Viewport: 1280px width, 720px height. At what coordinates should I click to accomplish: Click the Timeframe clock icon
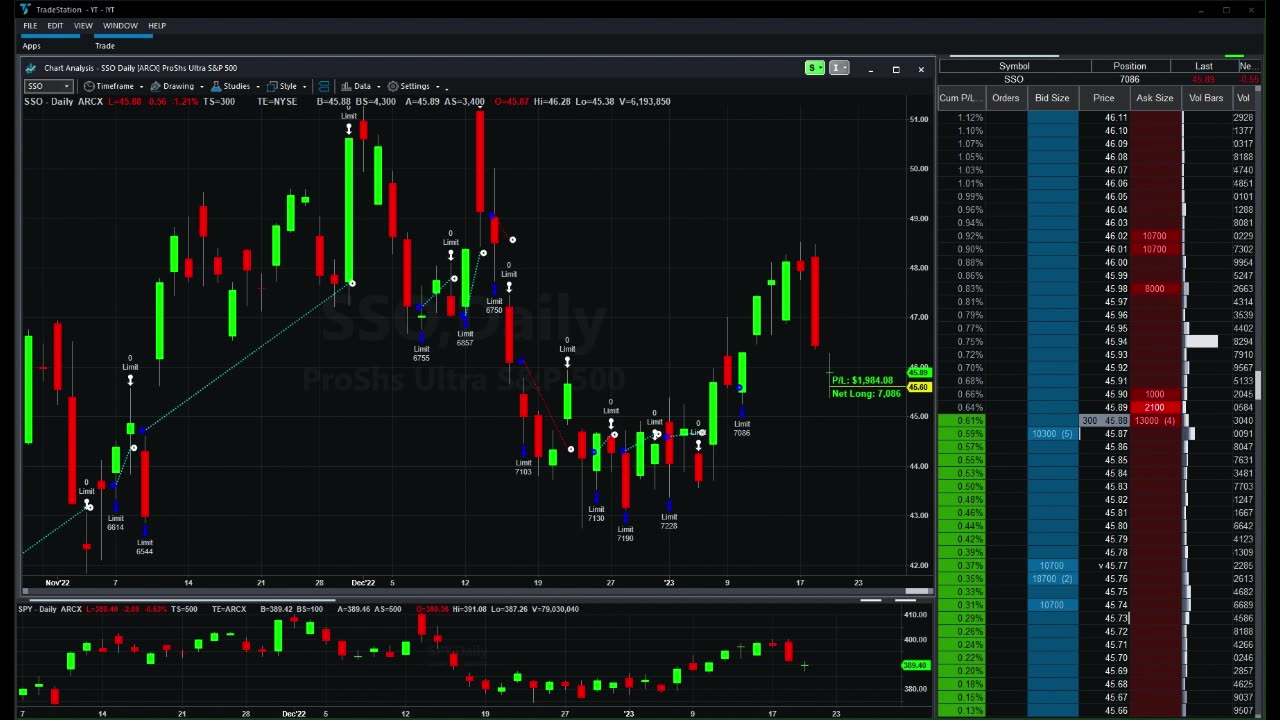89,86
